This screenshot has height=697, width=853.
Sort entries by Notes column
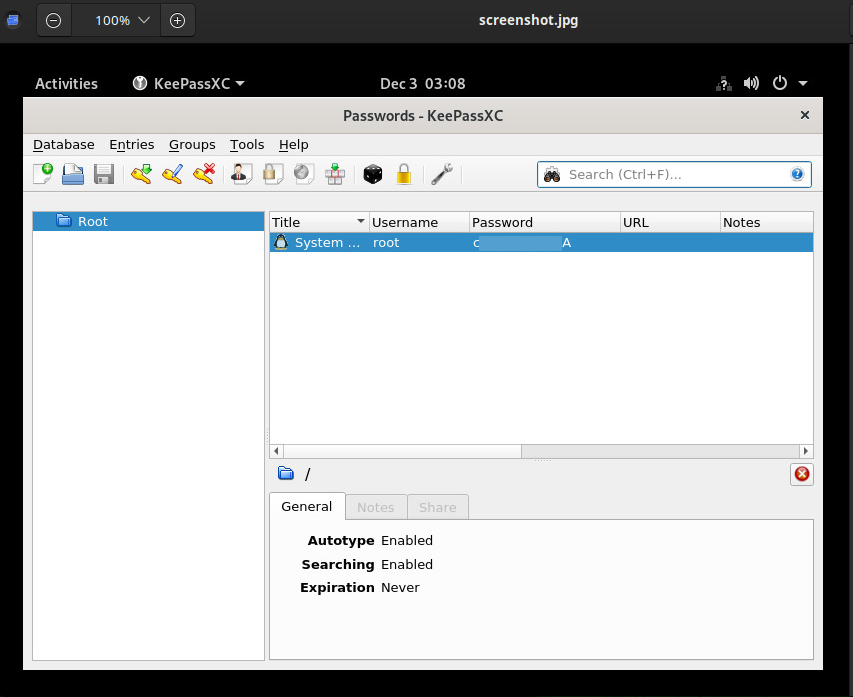tap(767, 223)
